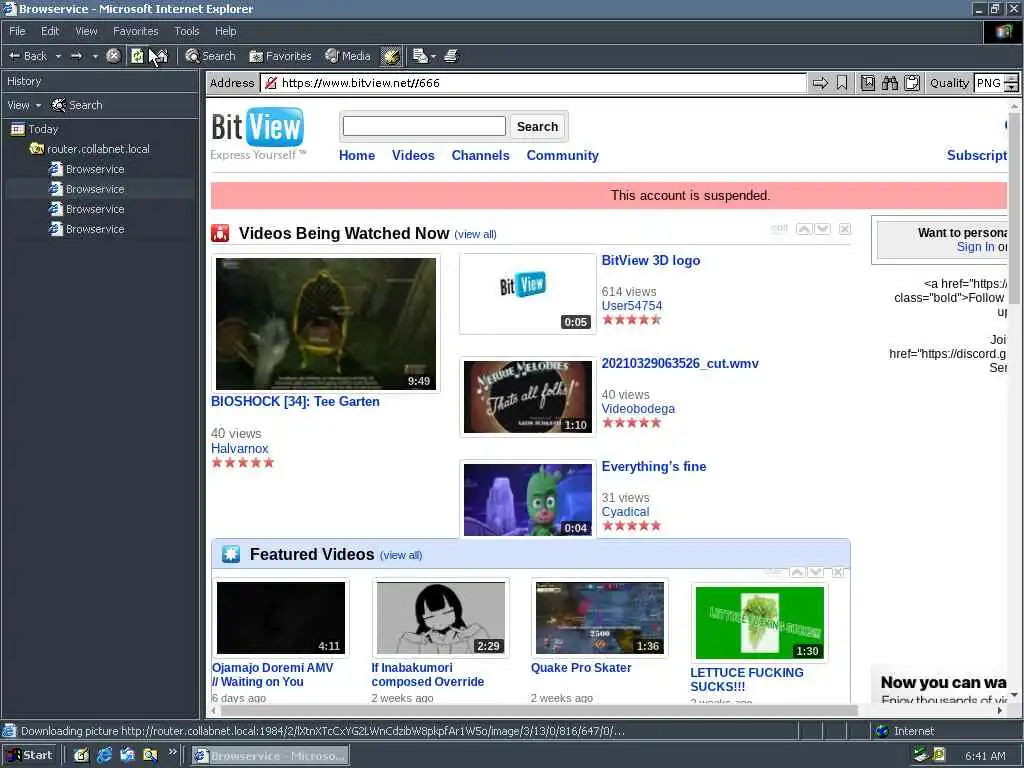1024x768 pixels.
Task: Open the Tools menu
Action: coord(187,31)
